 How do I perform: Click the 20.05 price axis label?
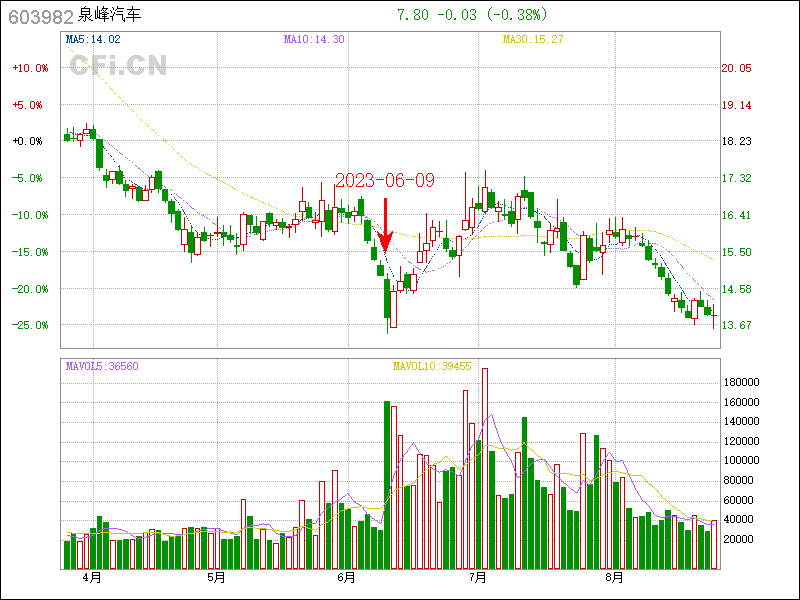[736, 68]
